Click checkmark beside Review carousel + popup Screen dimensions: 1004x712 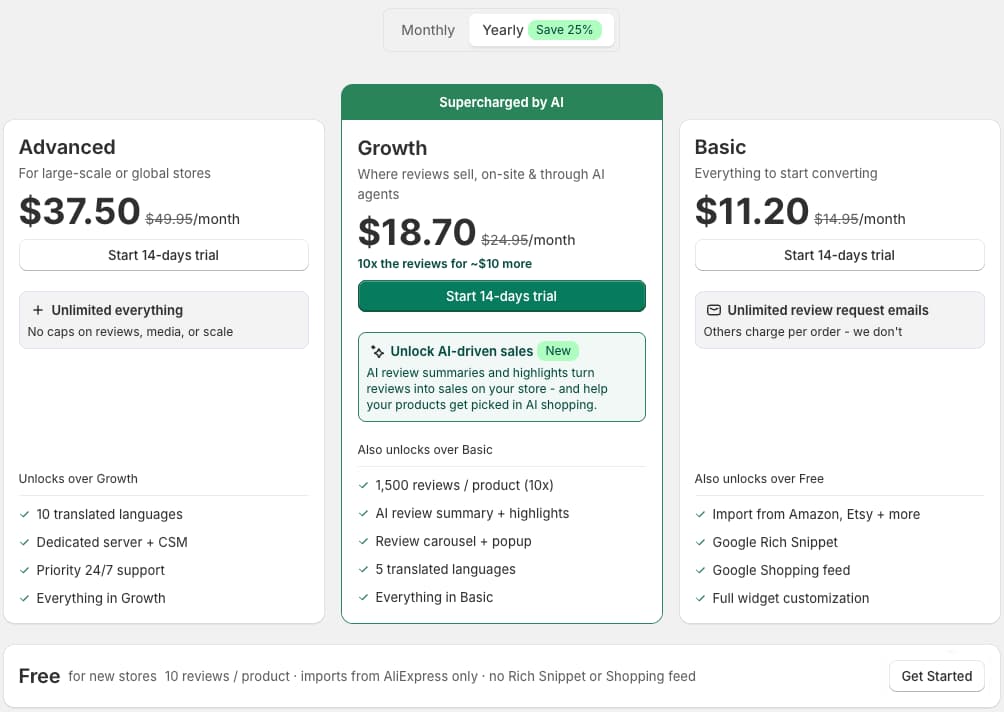363,541
